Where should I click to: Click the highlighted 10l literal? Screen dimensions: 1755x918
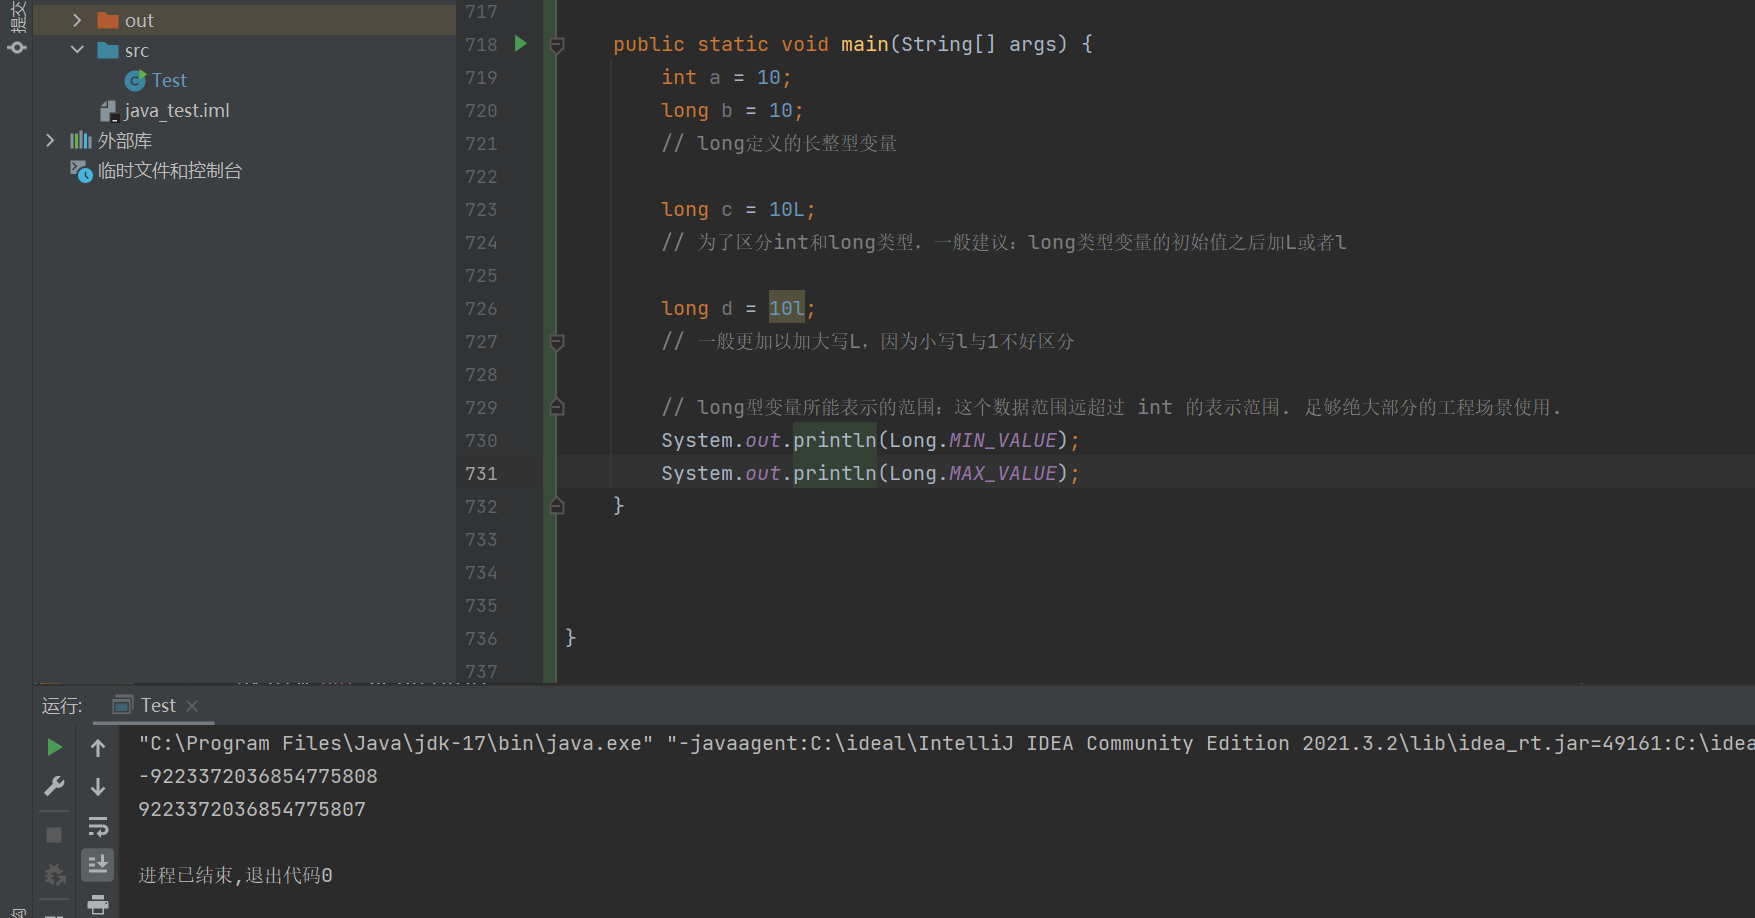tap(786, 308)
